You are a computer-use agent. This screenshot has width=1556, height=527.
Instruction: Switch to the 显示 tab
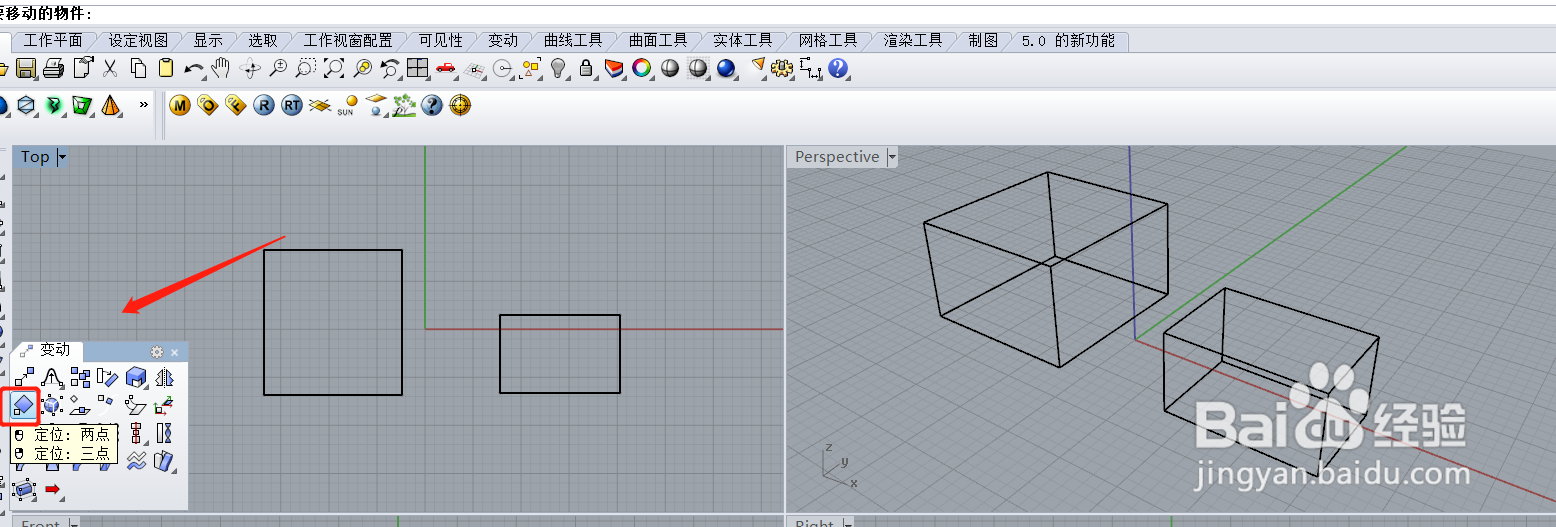click(x=208, y=41)
